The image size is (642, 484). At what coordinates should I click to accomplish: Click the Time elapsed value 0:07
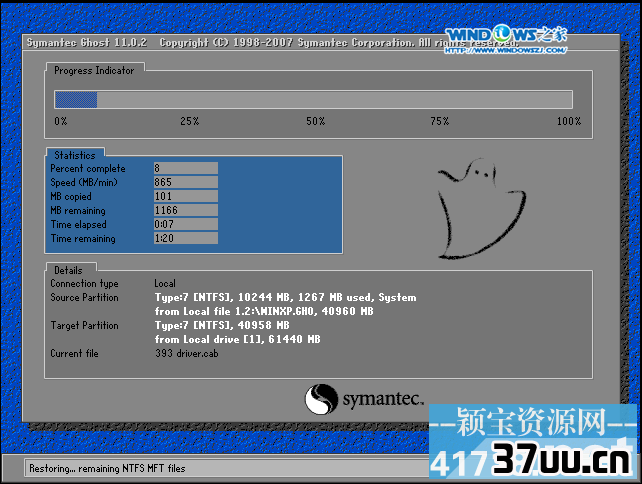[185, 224]
